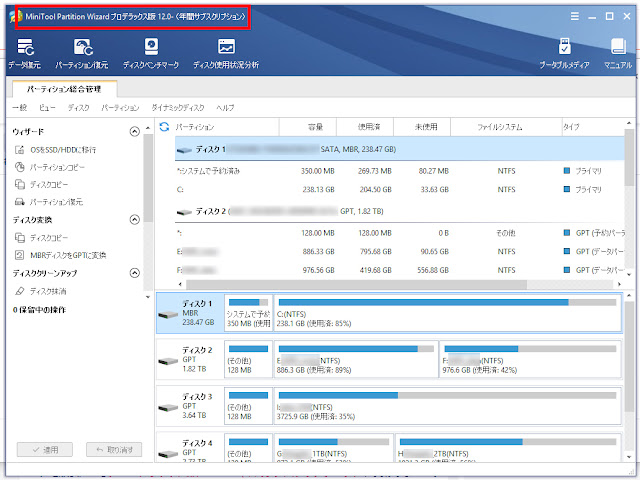Select the C: partition row in the list
Image resolution: width=640 pixels, height=480 pixels.
400,190
